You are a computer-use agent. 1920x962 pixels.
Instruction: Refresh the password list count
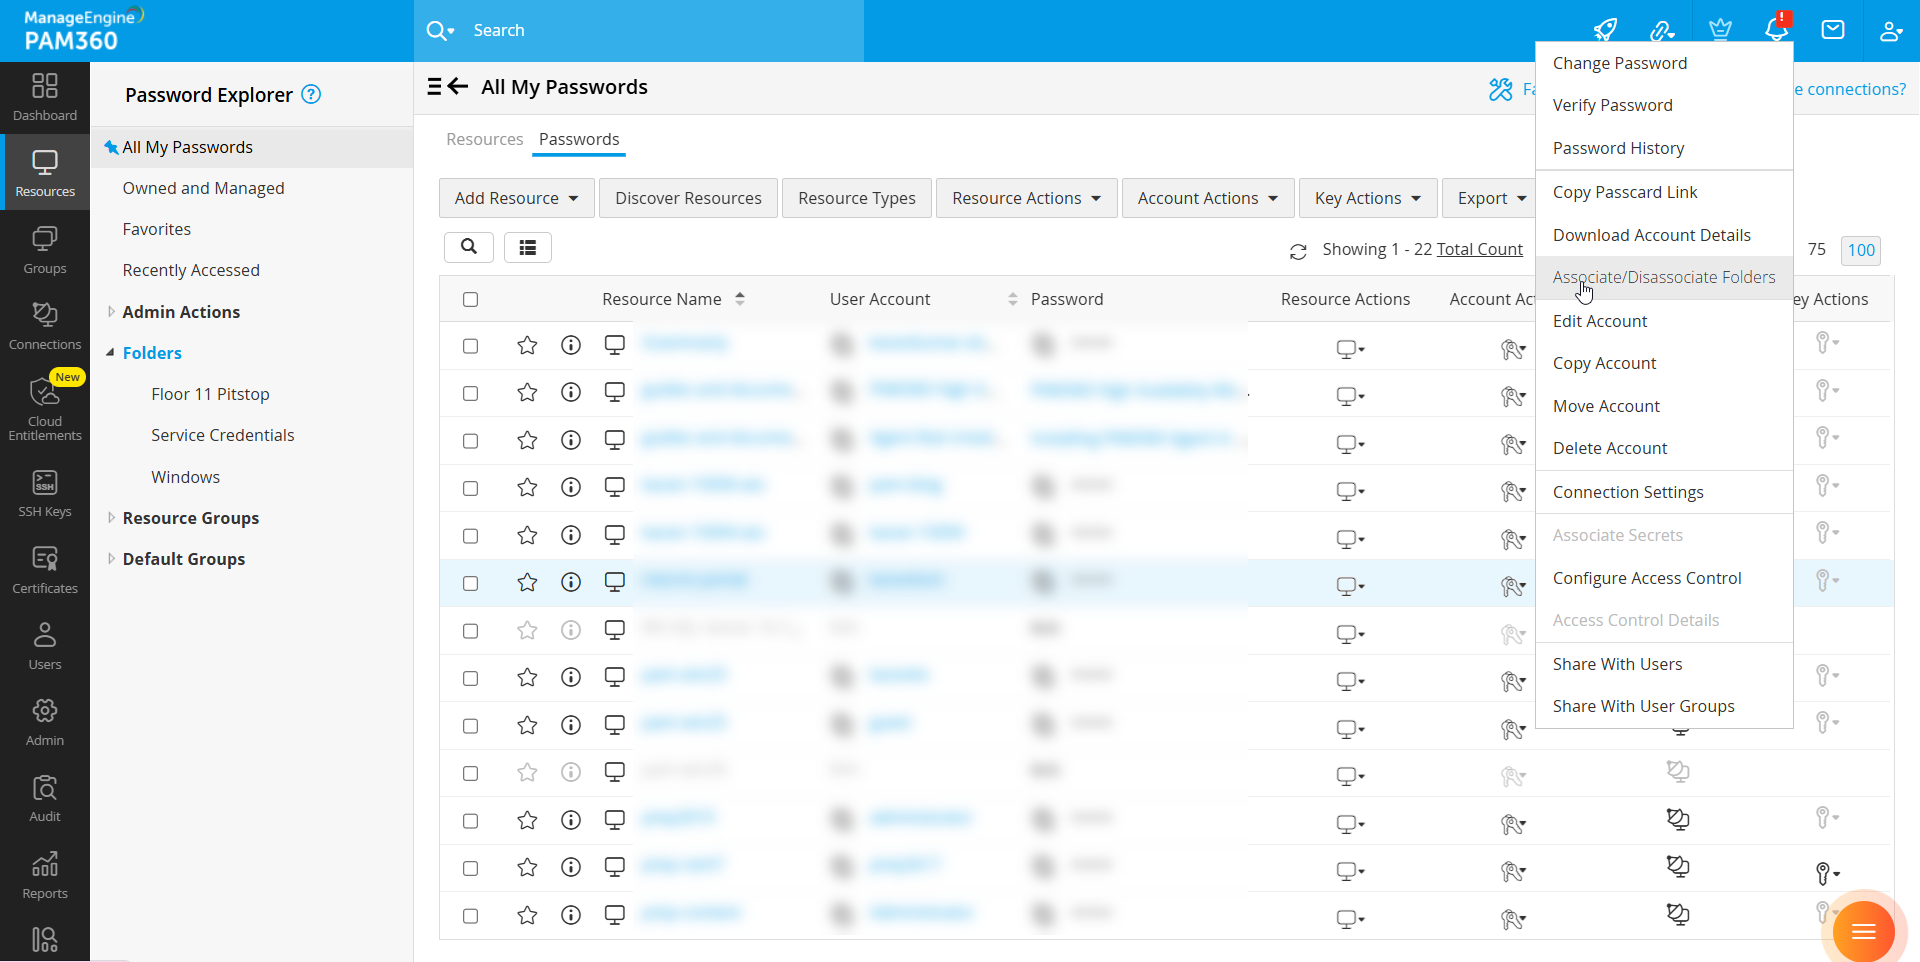tap(1298, 251)
